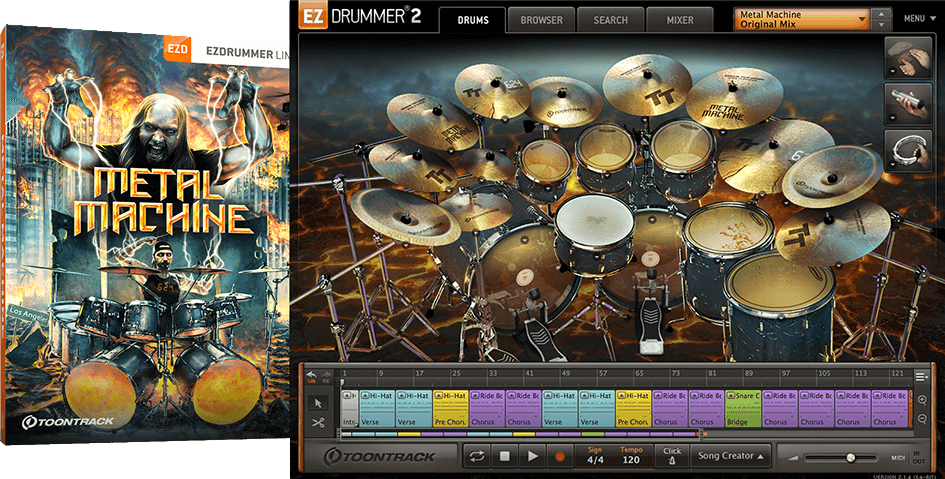This screenshot has width=945, height=479.
Task: Click the EZ Drummer 2 logo
Action: (x=360, y=17)
